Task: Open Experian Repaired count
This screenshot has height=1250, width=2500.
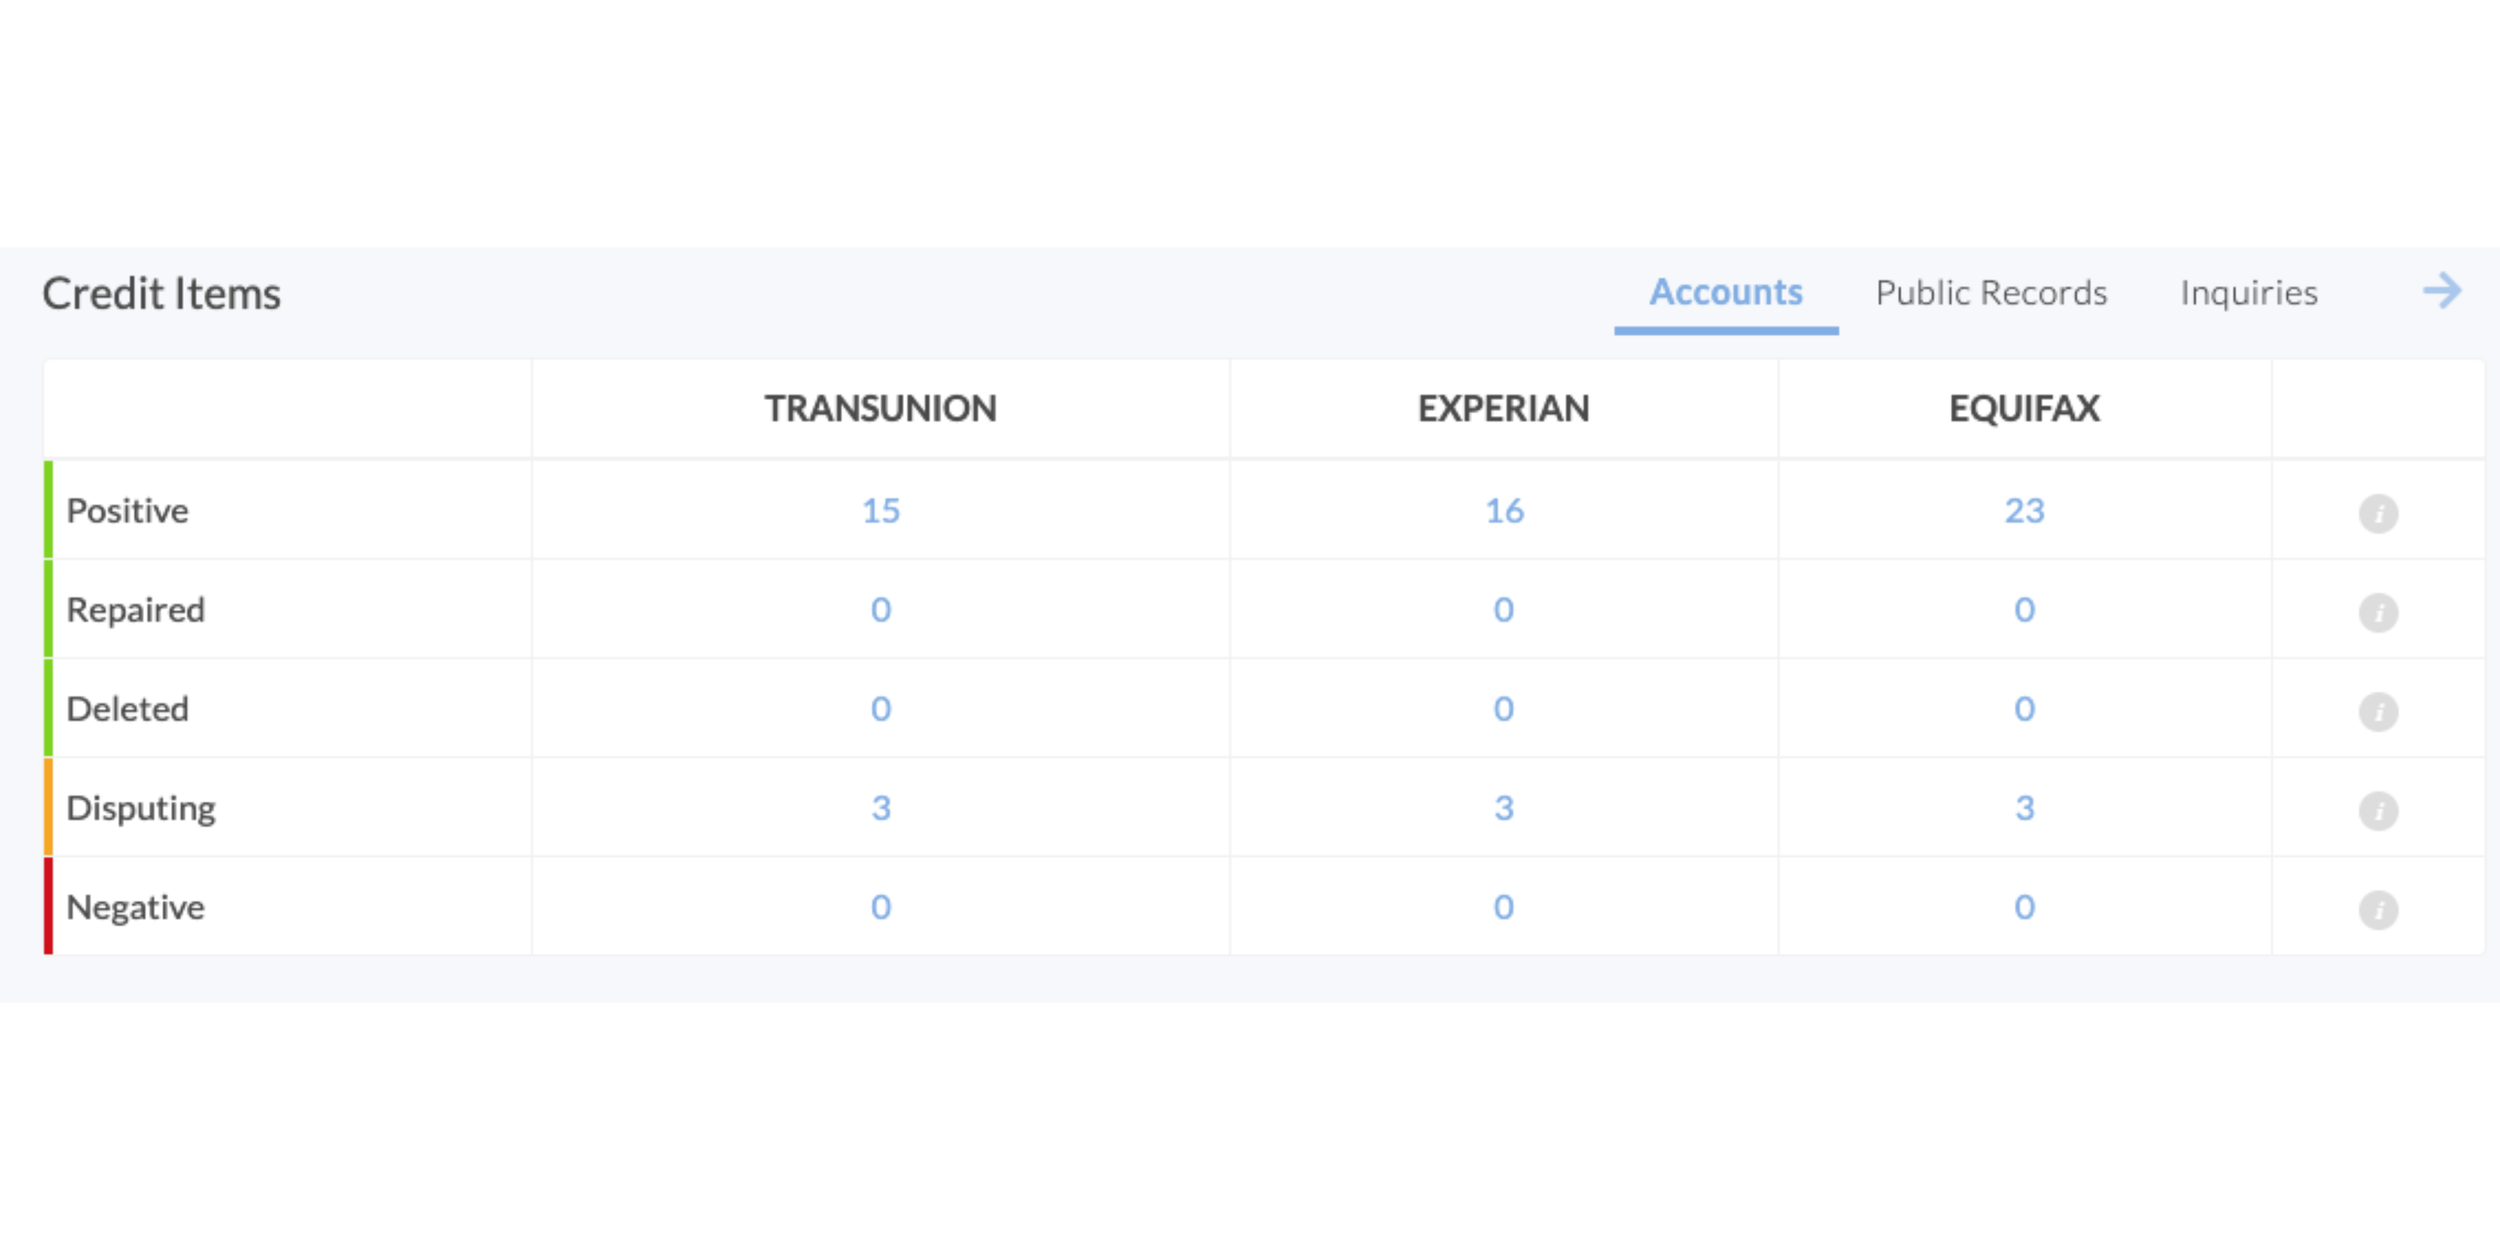Action: coord(1504,610)
